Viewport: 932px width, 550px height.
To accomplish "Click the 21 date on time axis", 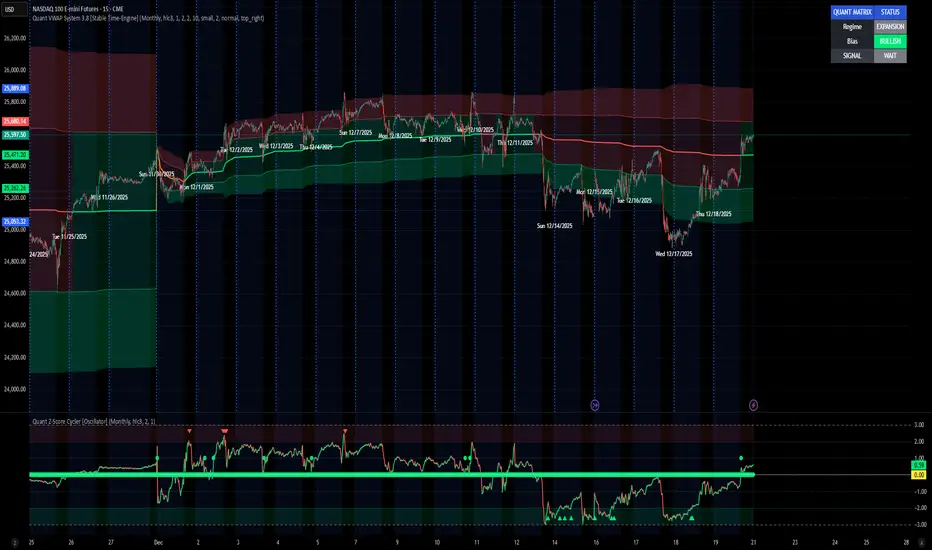I will [753, 542].
